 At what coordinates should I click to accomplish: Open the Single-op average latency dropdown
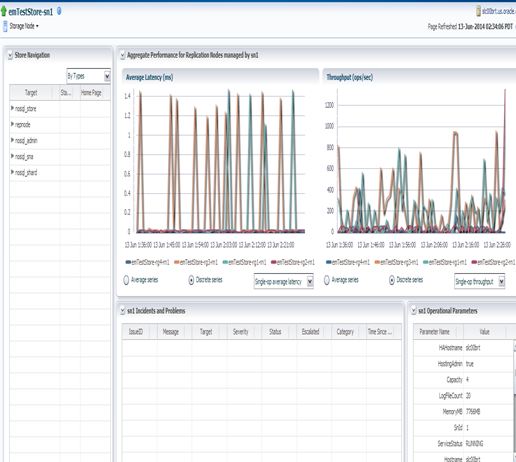[284, 282]
